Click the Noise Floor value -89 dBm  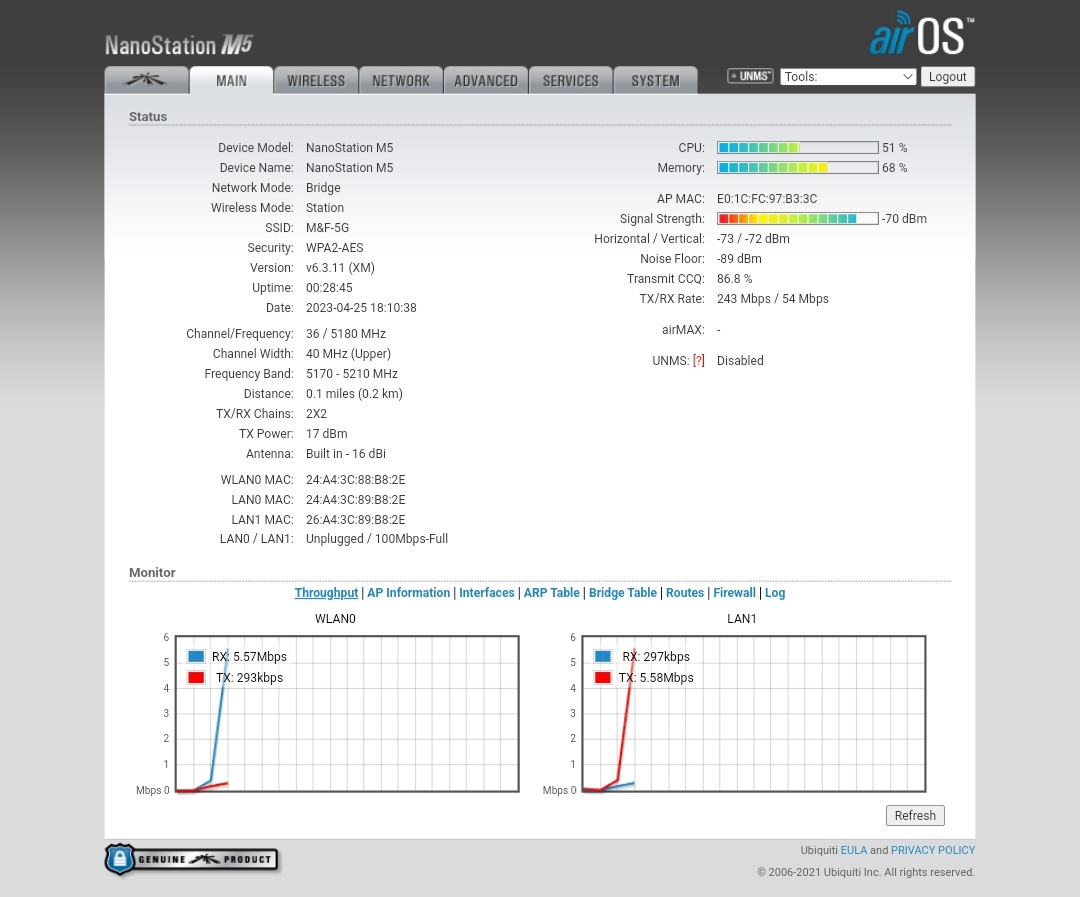[739, 258]
